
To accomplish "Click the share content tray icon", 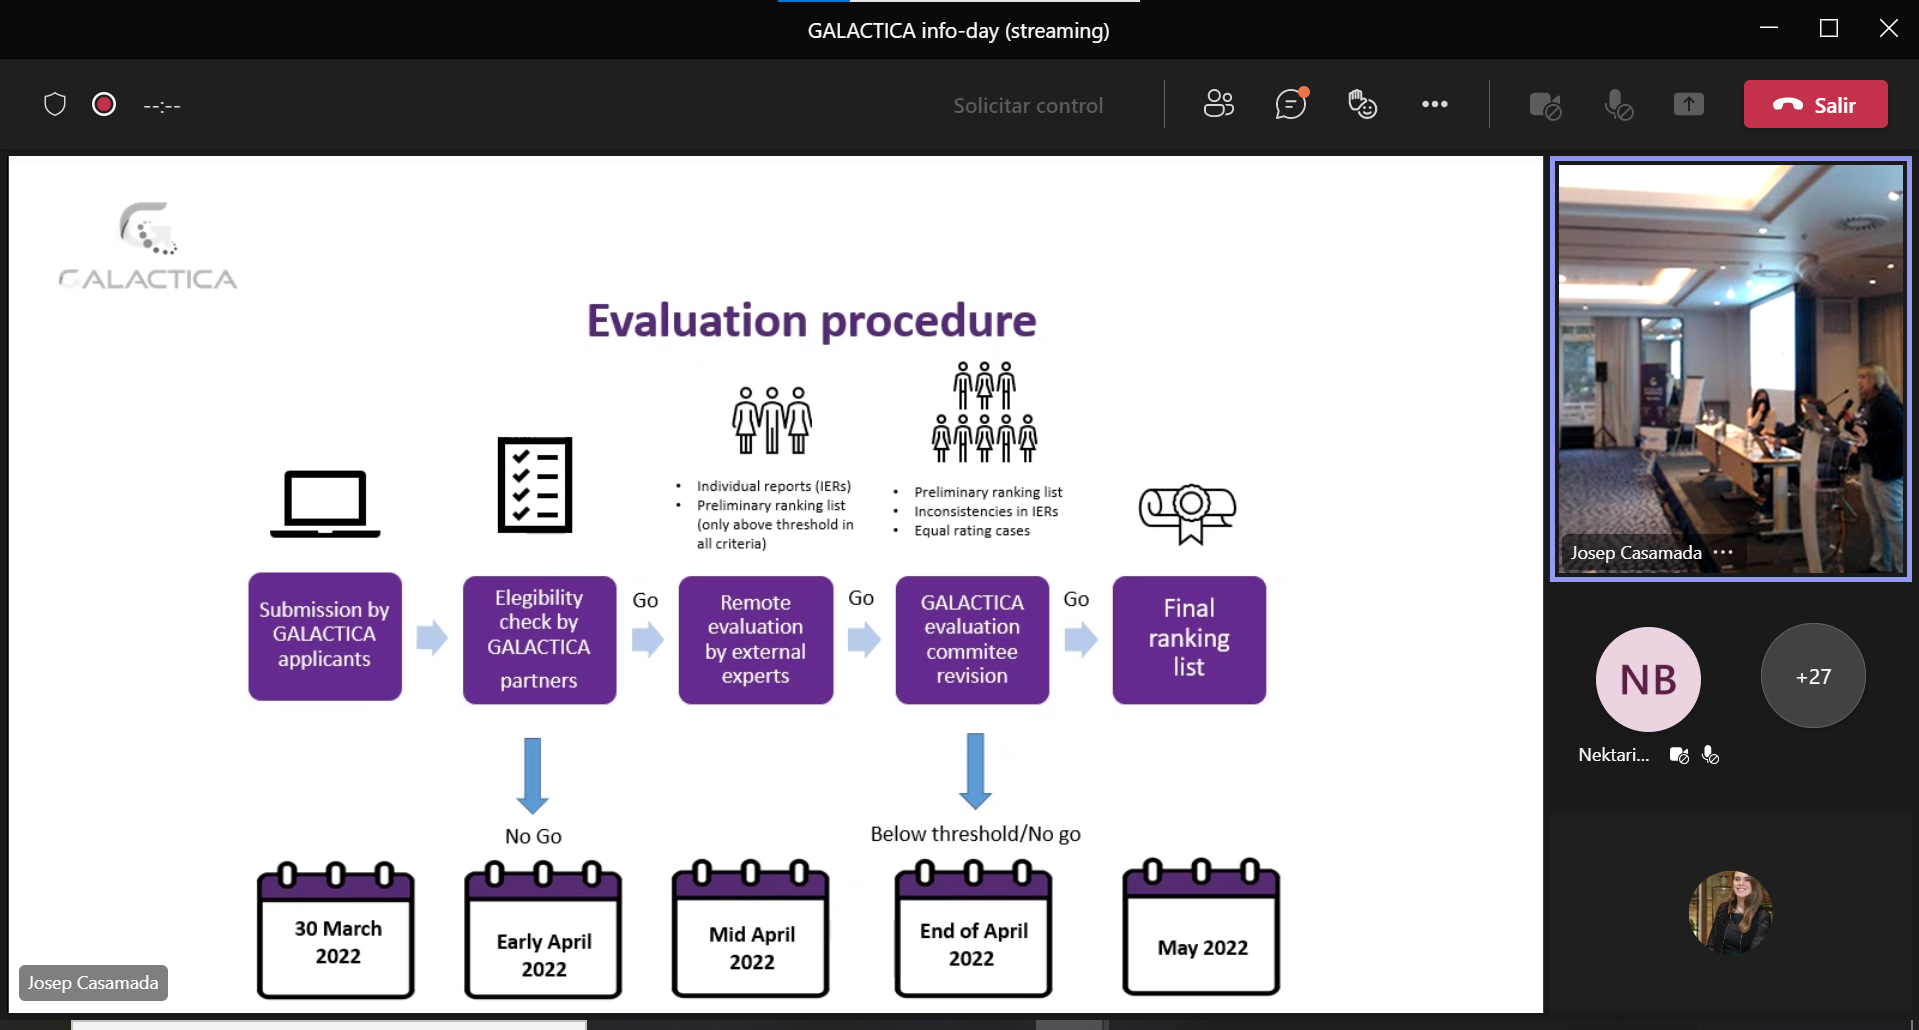I will tap(1688, 104).
